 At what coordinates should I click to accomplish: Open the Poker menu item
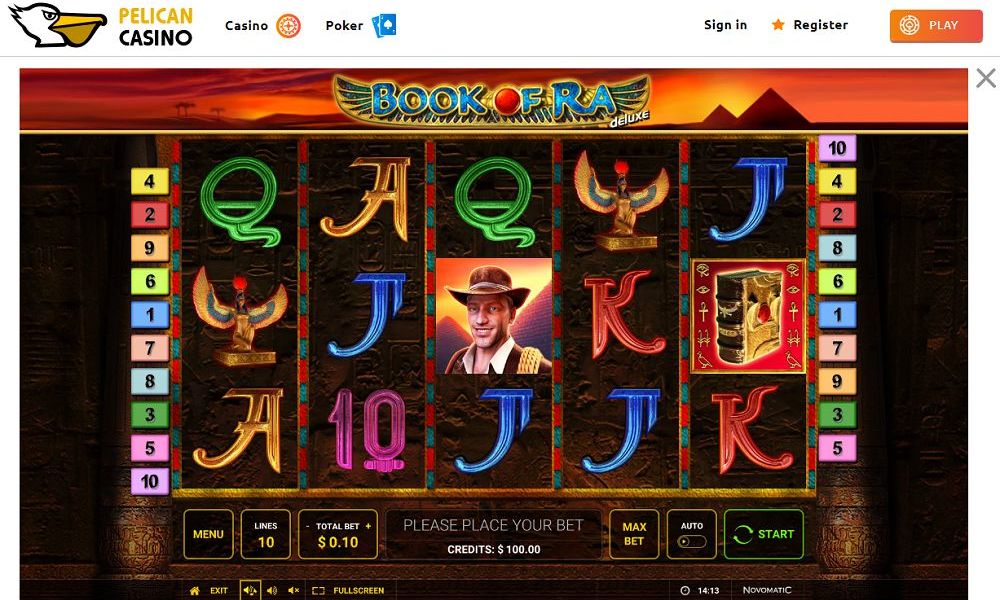(x=344, y=26)
